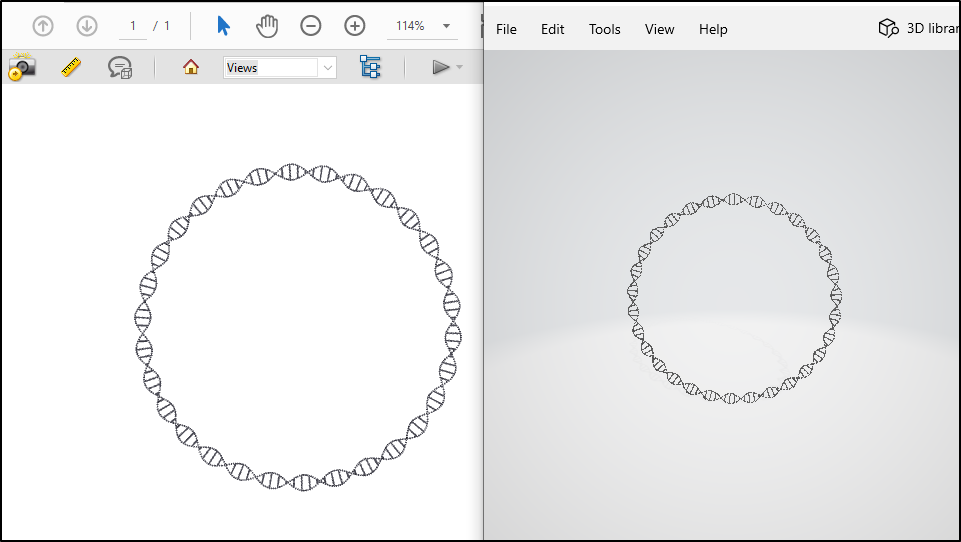Select the 3D measurement ruler tool
This screenshot has height=542, width=961.
pos(71,67)
